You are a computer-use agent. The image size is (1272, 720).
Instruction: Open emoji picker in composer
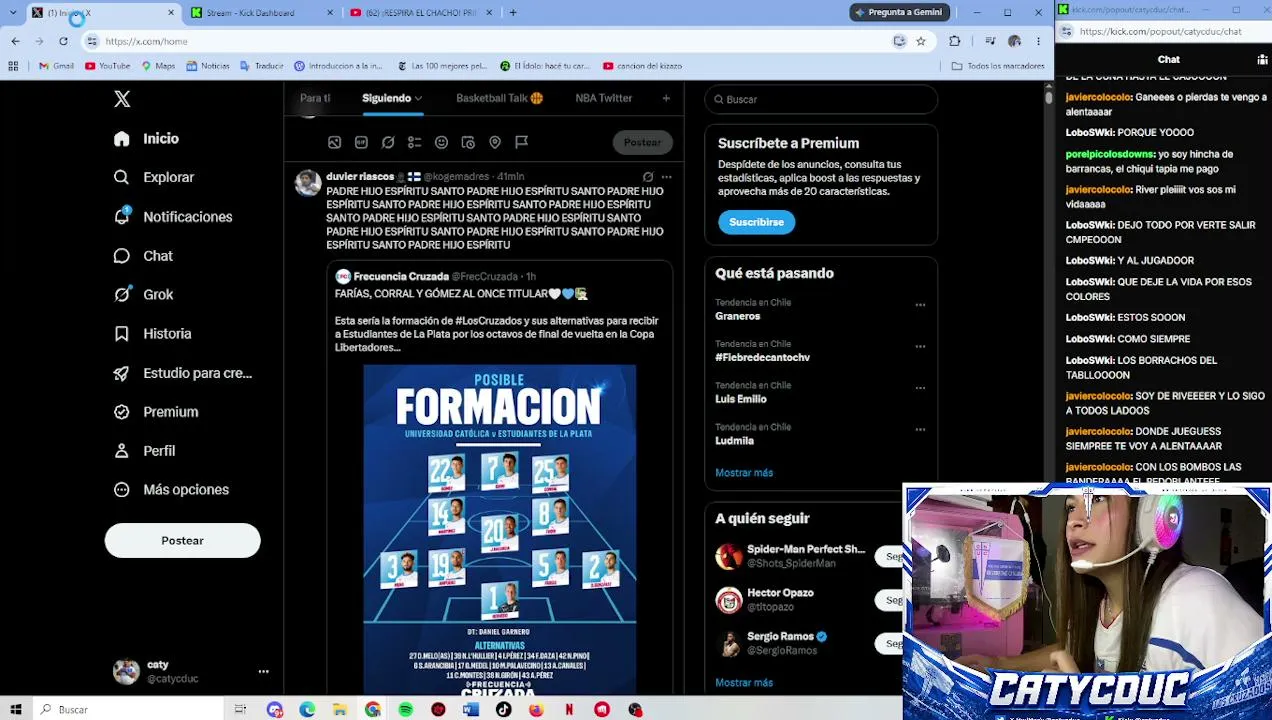tap(441, 142)
